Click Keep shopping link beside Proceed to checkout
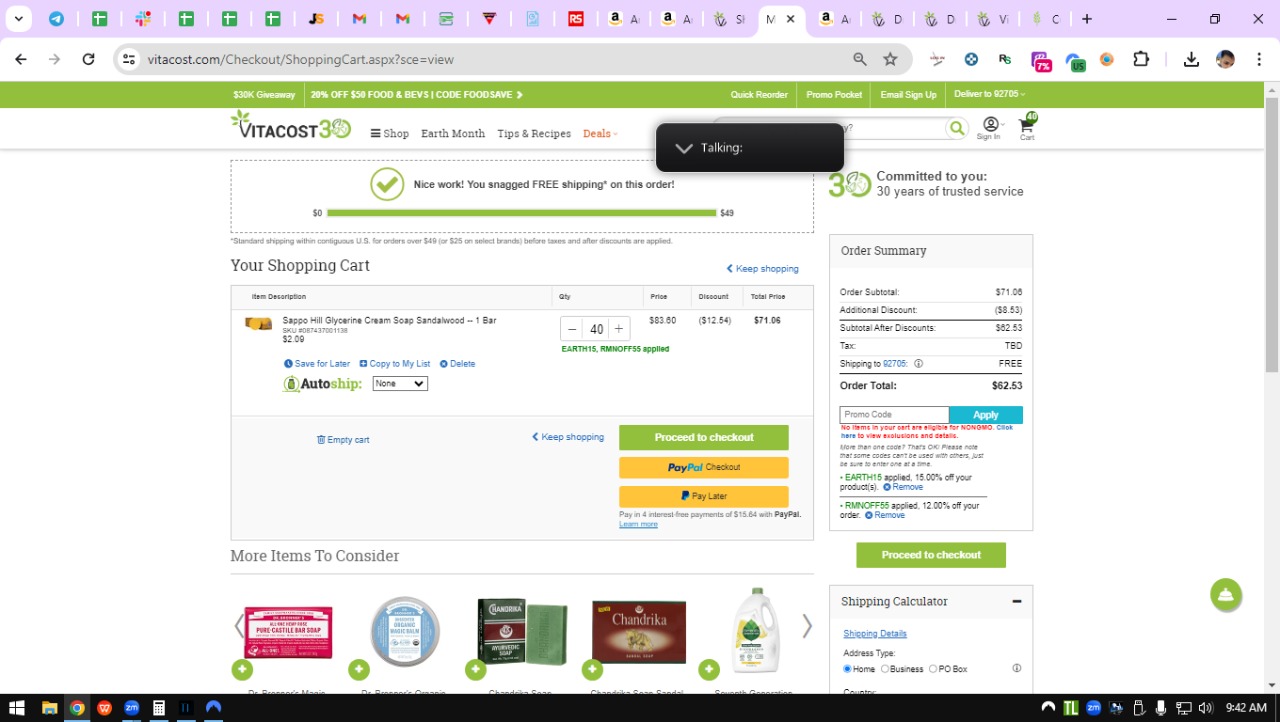Image resolution: width=1280 pixels, height=722 pixels. [568, 437]
